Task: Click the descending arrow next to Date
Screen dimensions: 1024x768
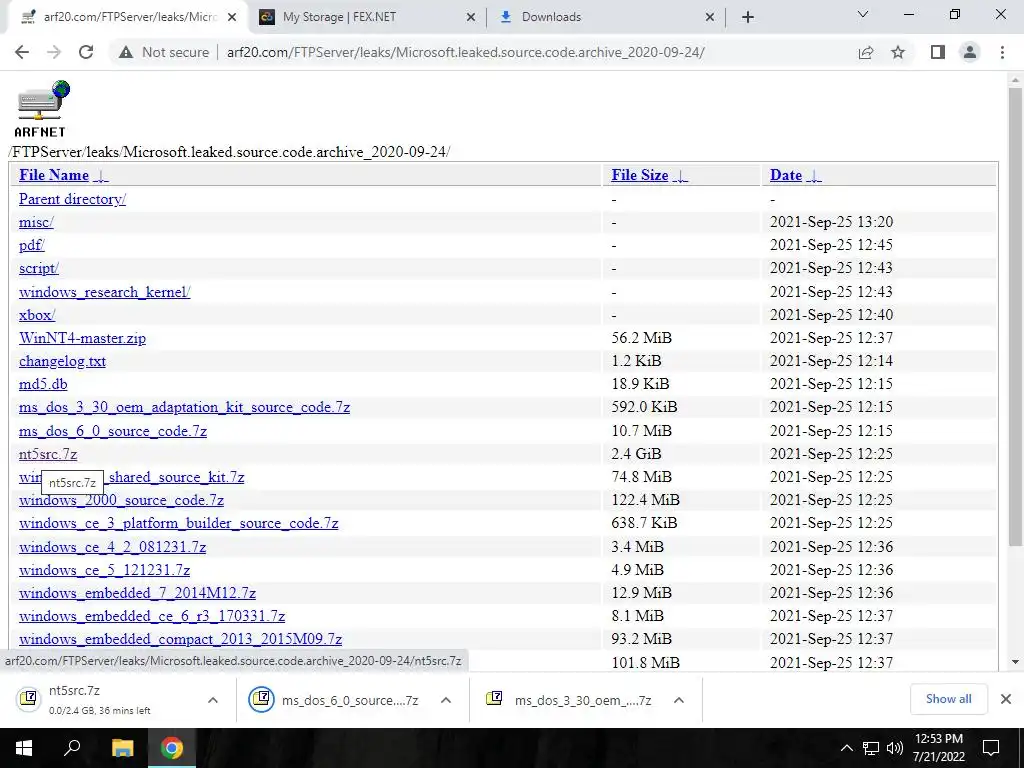Action: pos(814,176)
